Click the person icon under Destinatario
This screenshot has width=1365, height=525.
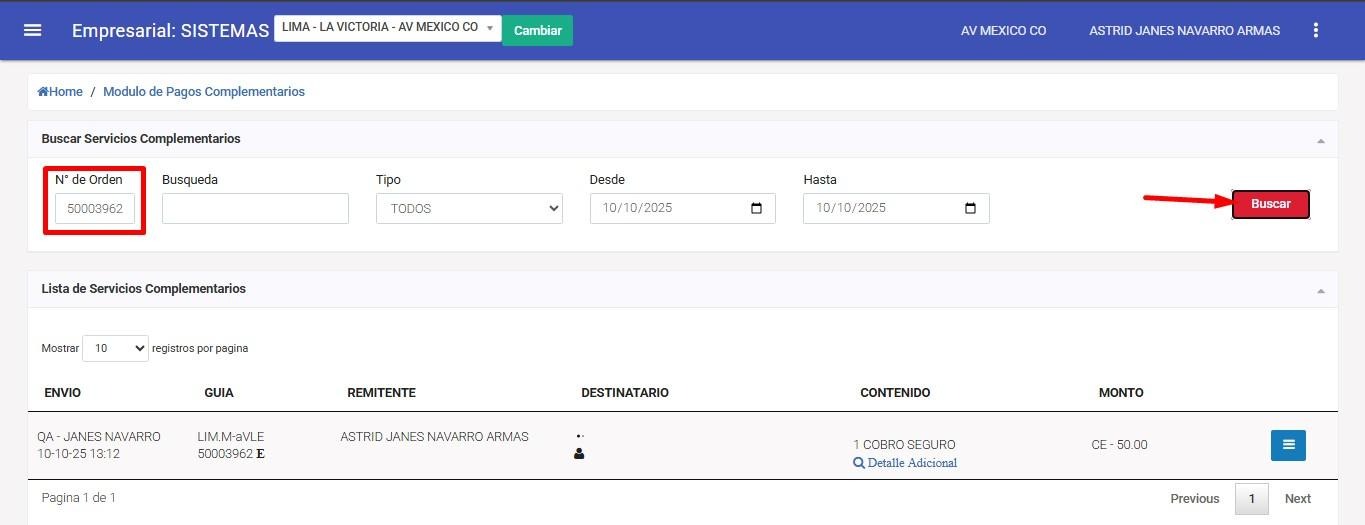(x=579, y=454)
